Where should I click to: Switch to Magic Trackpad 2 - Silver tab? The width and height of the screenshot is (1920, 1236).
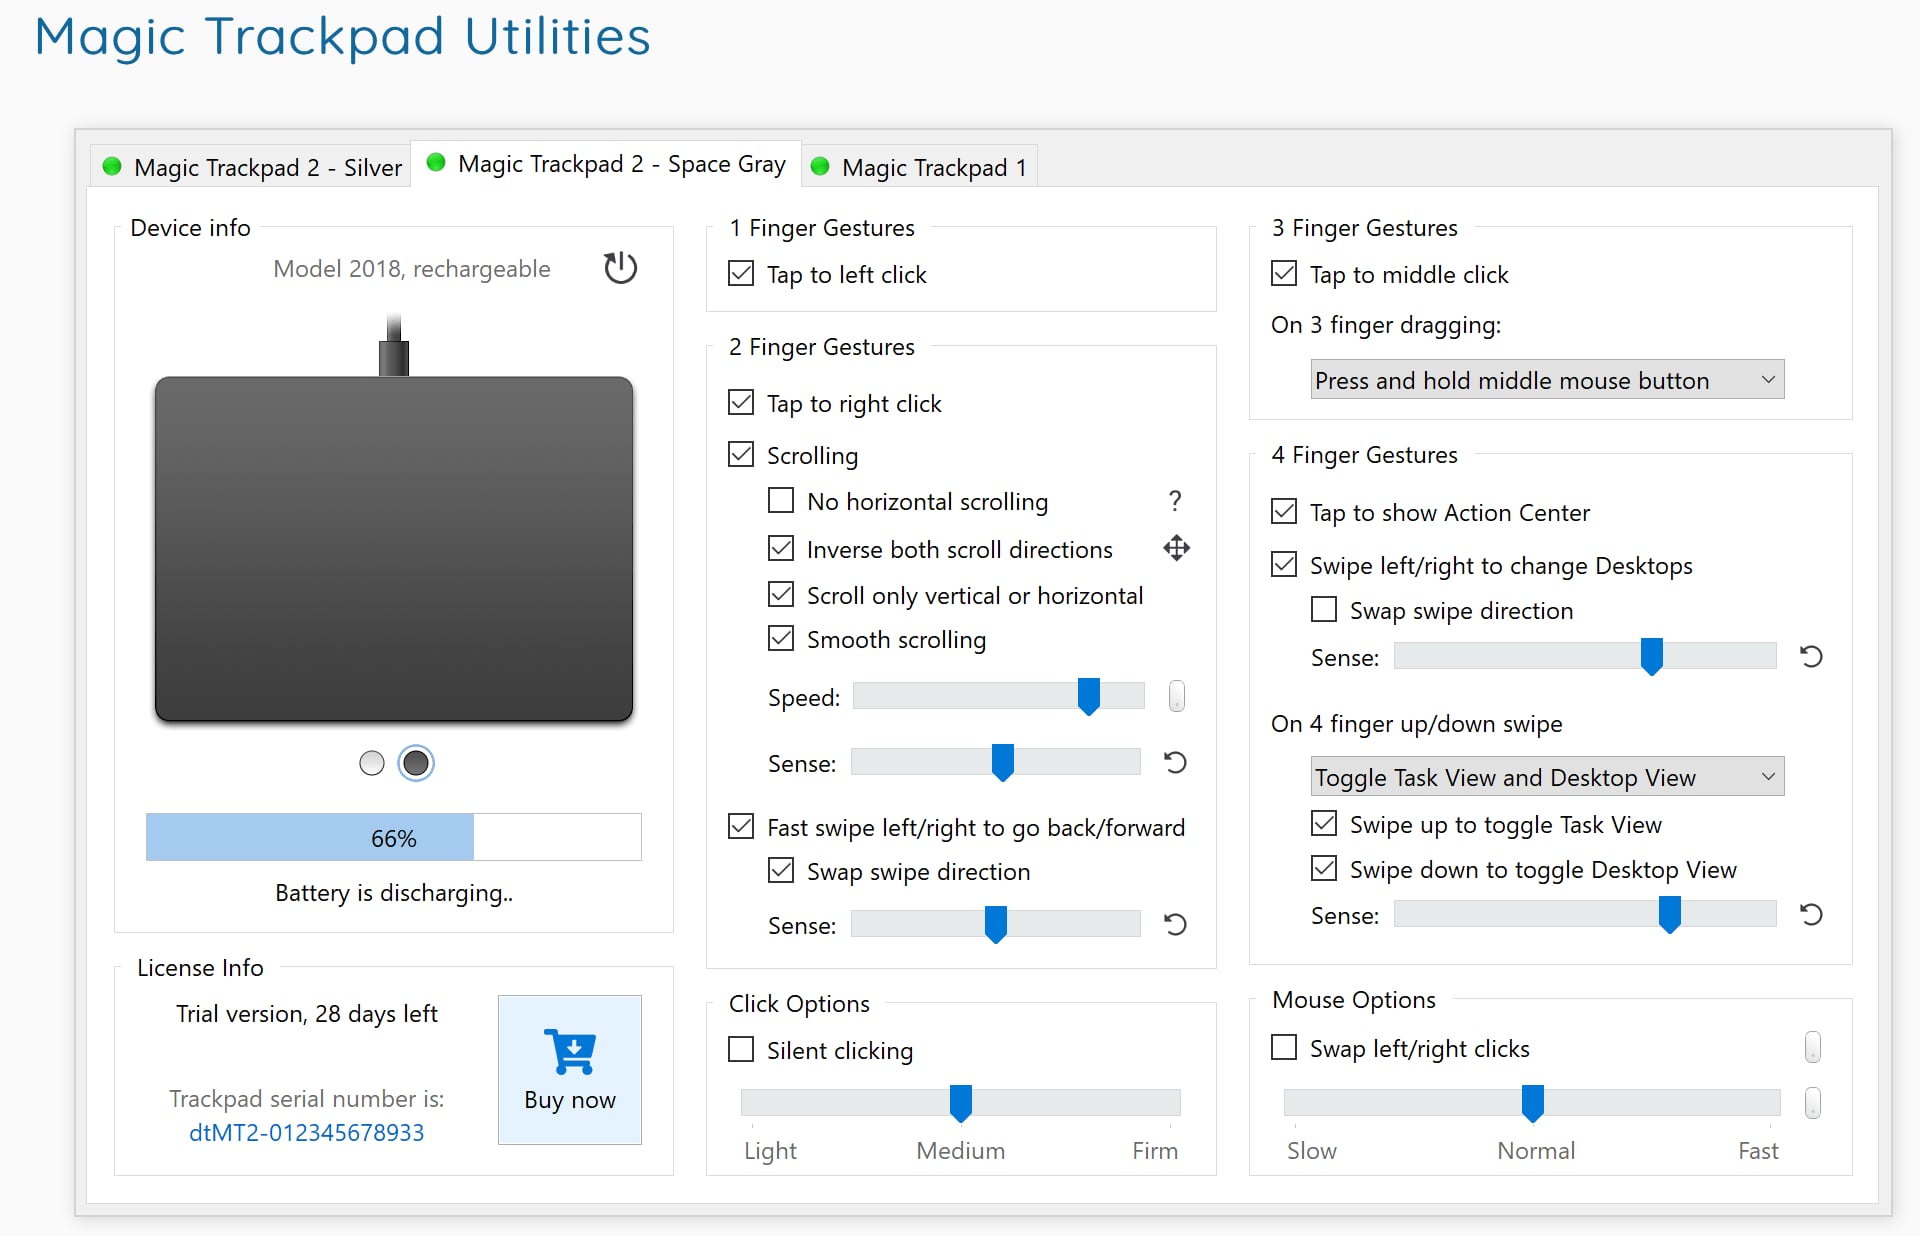point(252,167)
